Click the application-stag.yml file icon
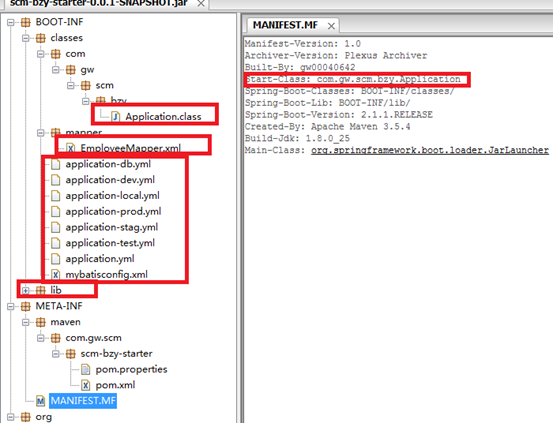This screenshot has height=423, width=553. pos(55,227)
